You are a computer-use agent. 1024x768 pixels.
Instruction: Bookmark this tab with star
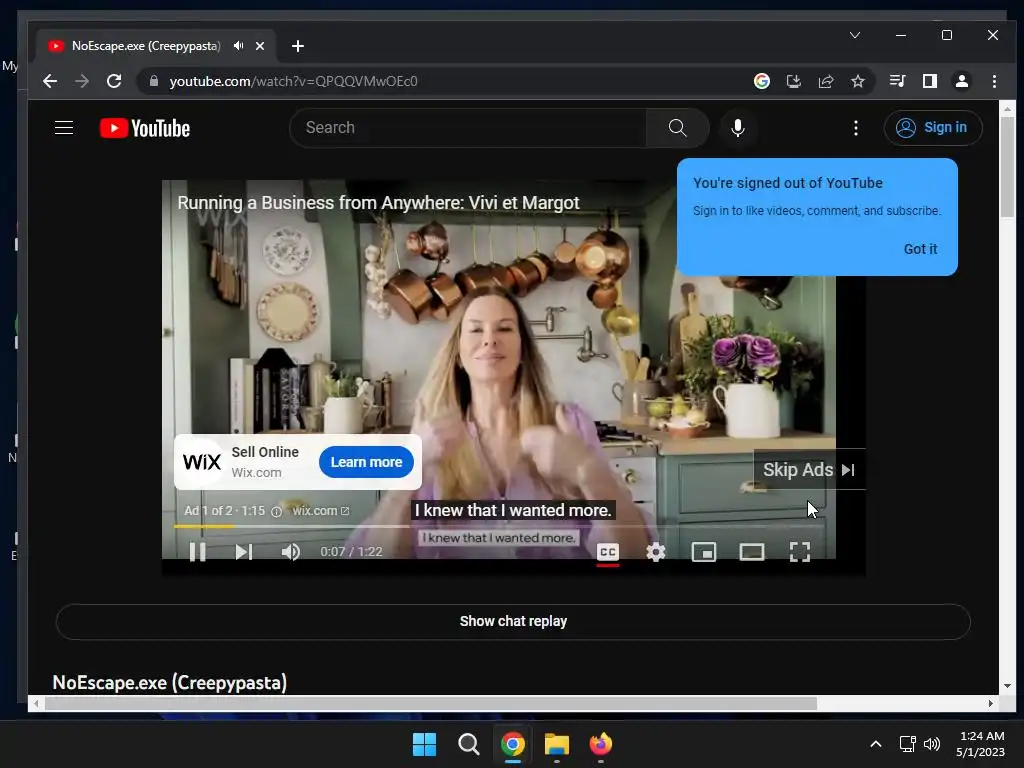point(857,81)
